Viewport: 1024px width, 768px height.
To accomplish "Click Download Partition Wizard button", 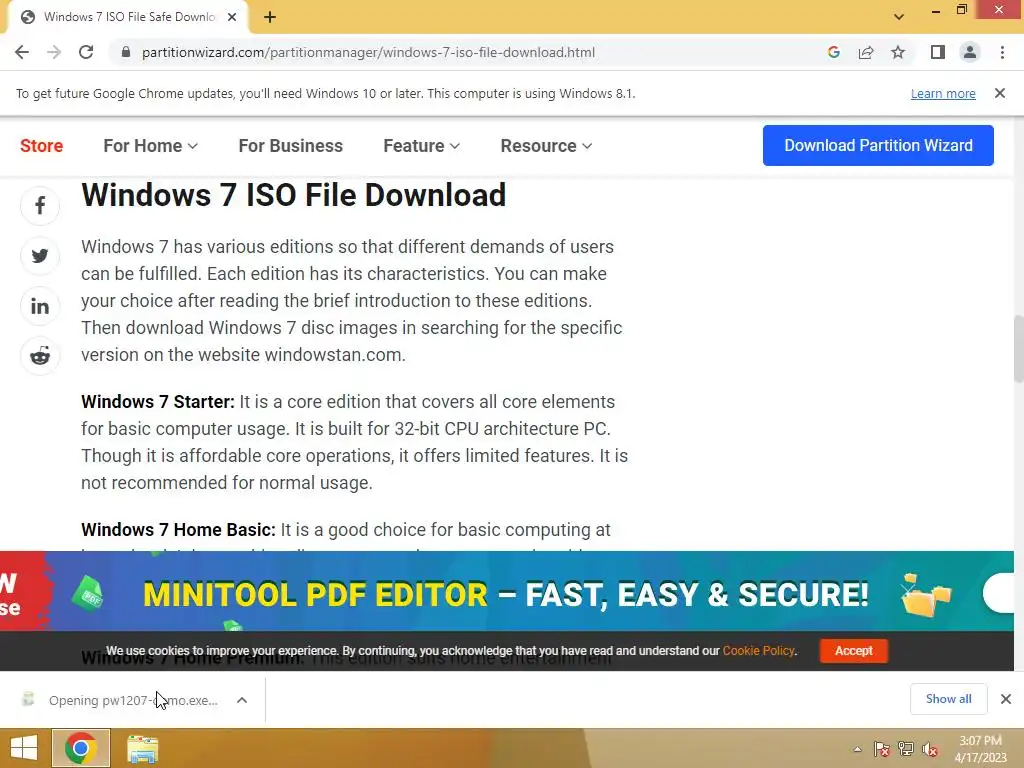I will point(878,145).
